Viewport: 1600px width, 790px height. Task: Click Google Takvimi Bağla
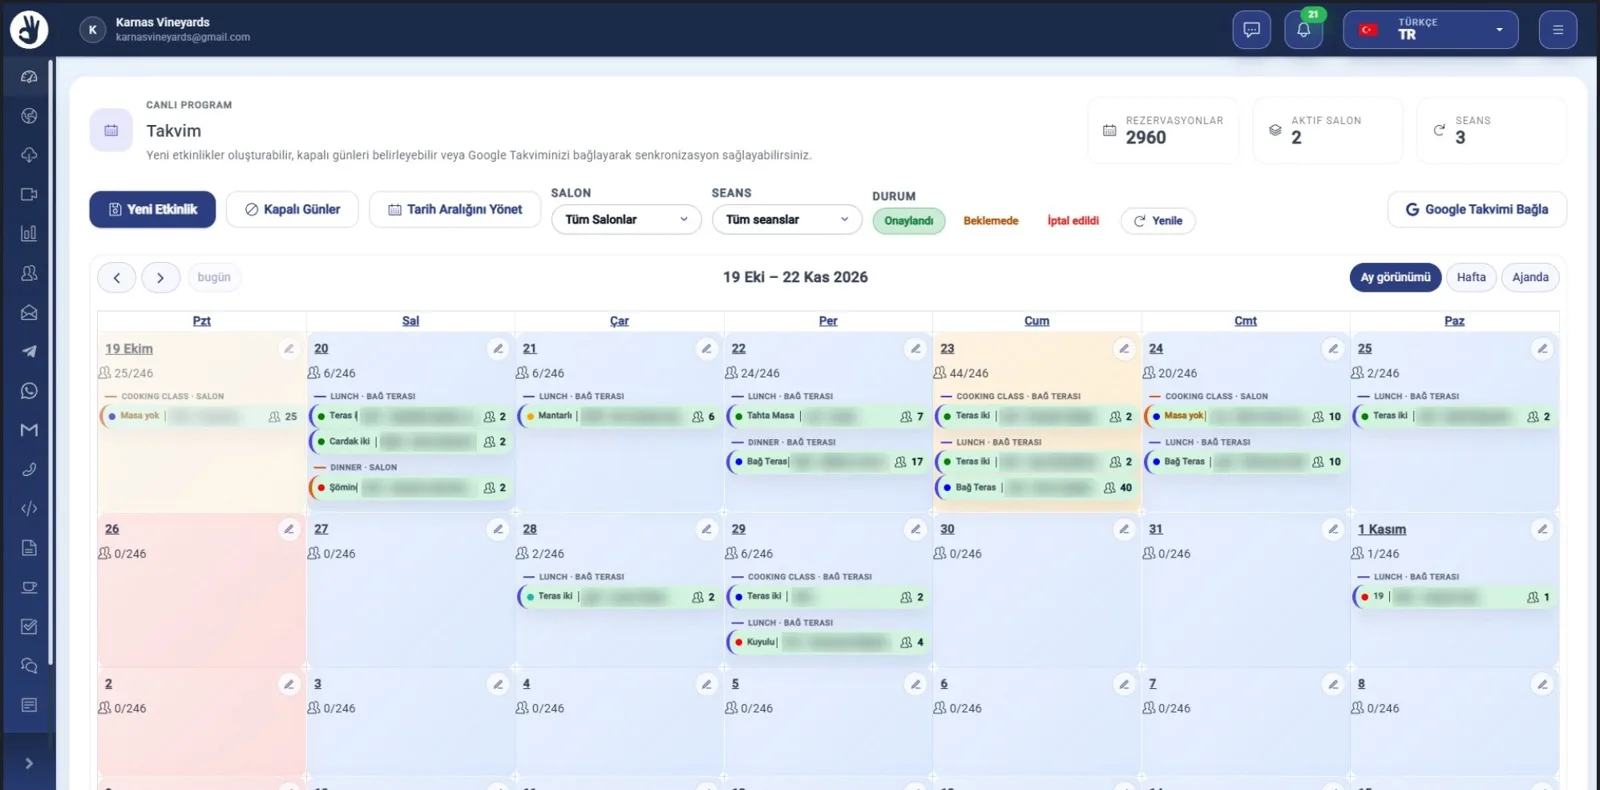tap(1477, 210)
